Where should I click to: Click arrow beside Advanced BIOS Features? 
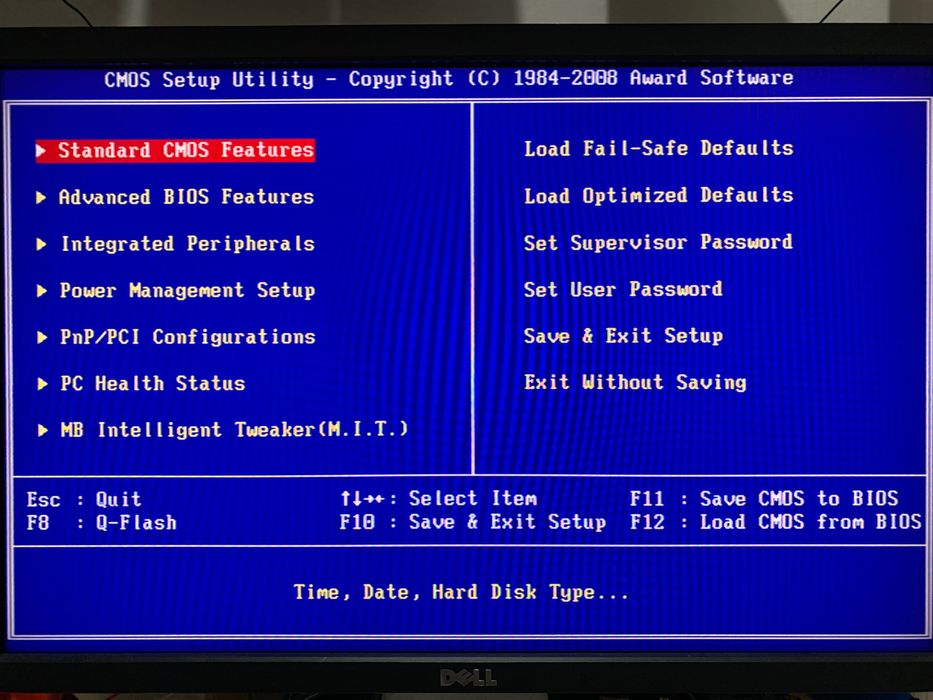coord(41,197)
